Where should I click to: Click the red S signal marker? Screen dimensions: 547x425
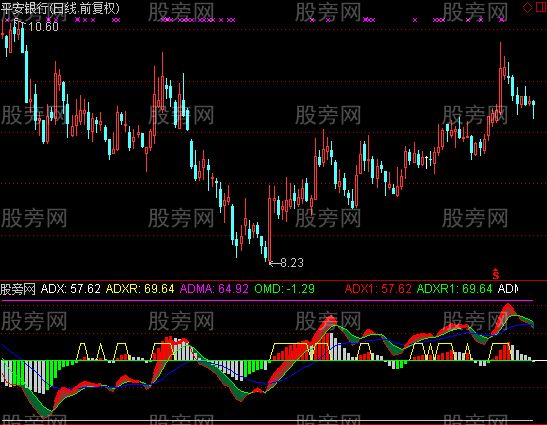click(x=496, y=274)
